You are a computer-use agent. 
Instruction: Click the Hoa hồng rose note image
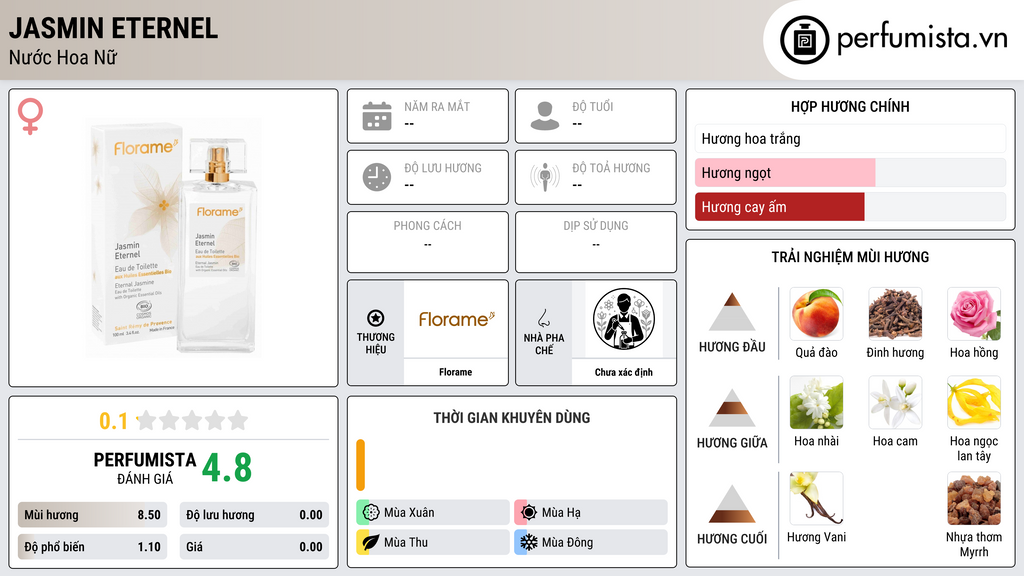(974, 313)
